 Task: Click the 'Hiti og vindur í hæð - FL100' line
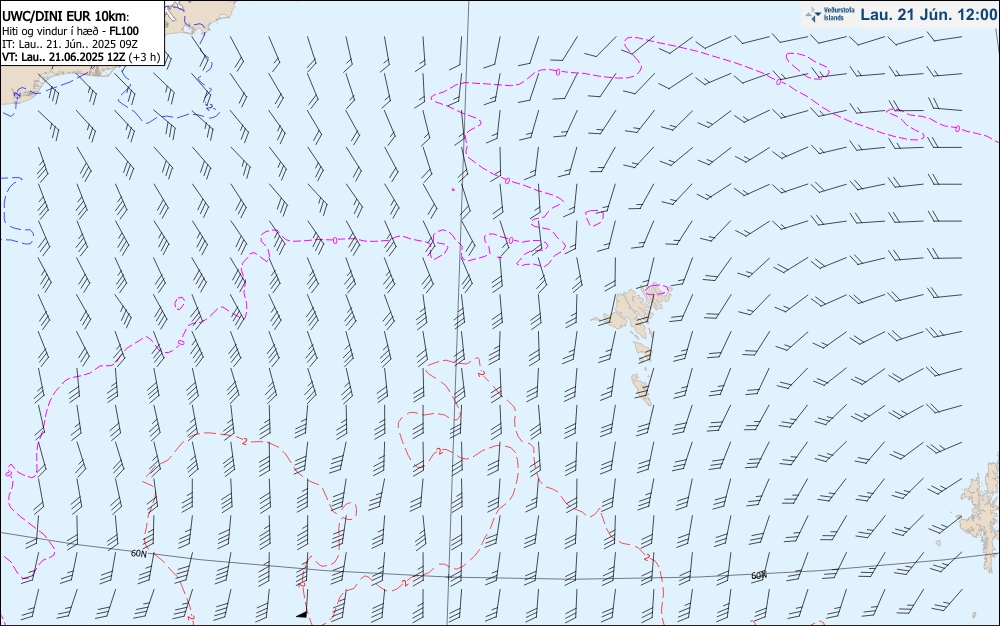click(x=70, y=31)
